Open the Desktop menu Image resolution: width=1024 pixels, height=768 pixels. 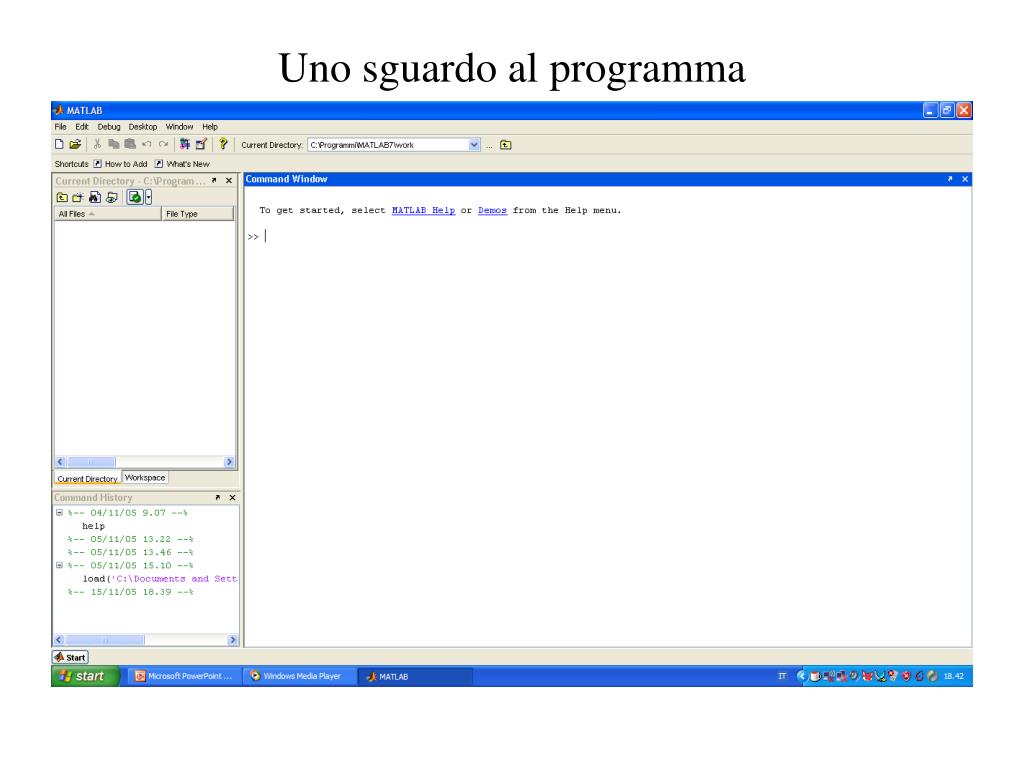[x=142, y=127]
